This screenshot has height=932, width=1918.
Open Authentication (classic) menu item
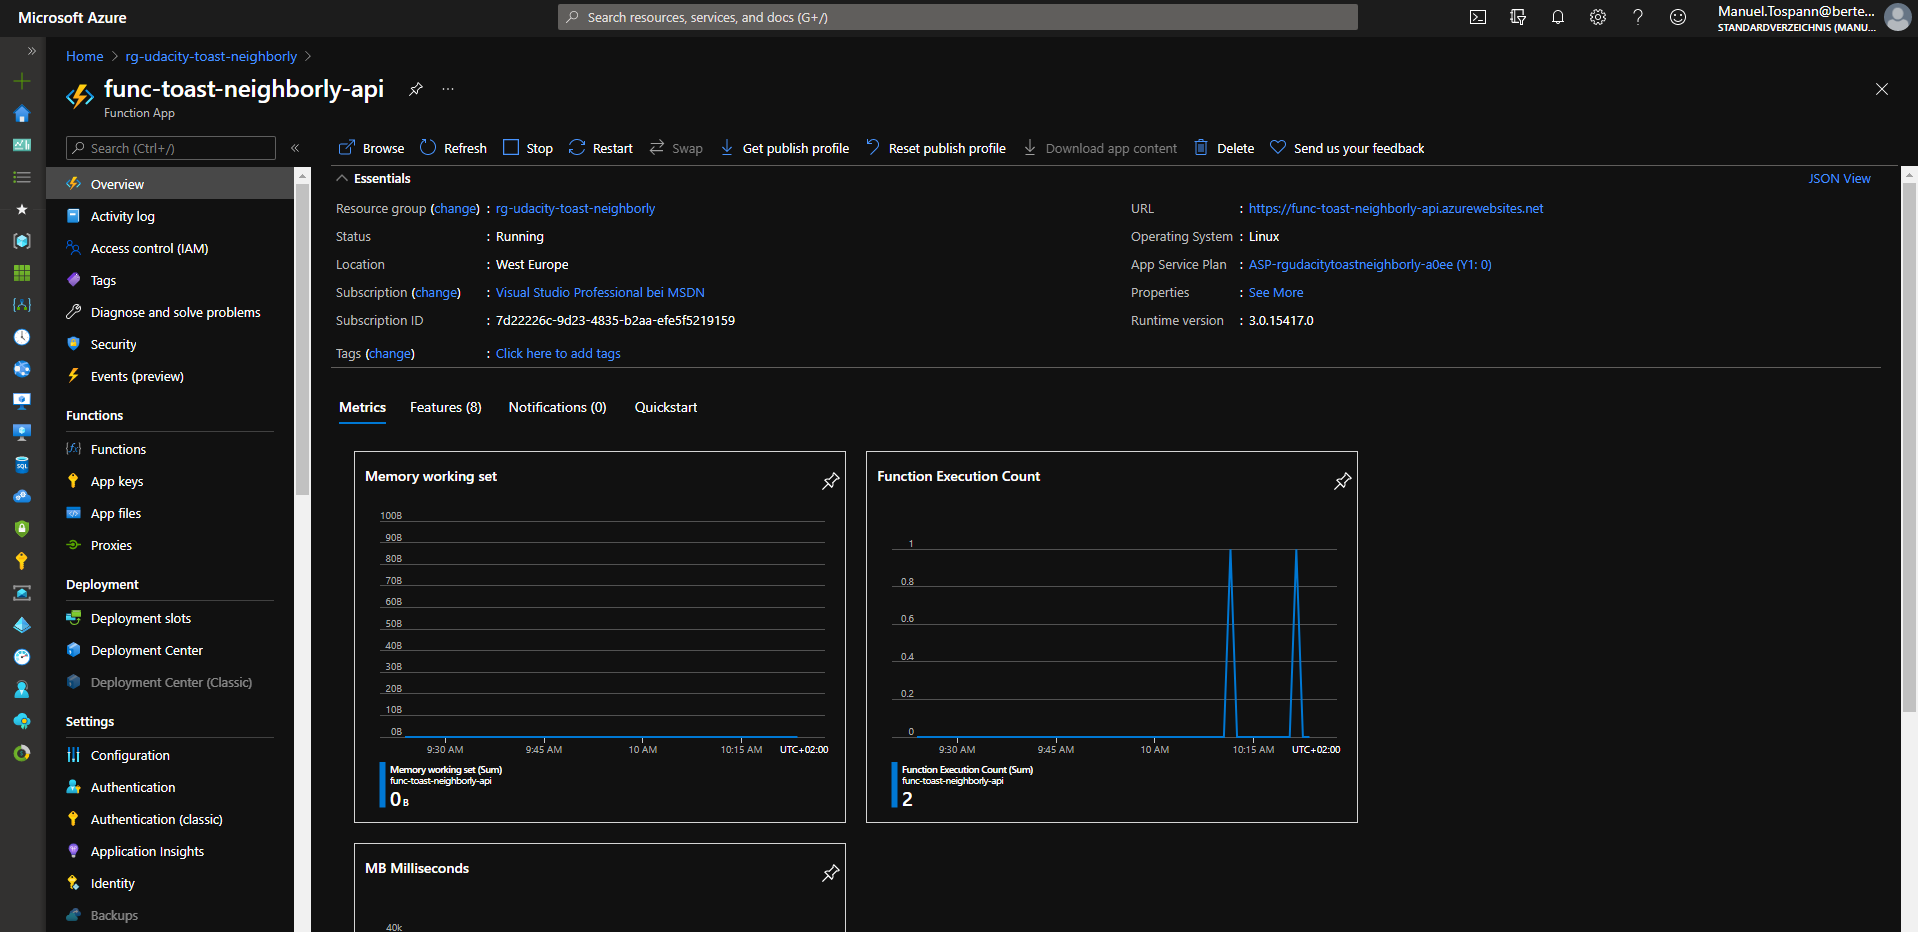tap(170, 819)
